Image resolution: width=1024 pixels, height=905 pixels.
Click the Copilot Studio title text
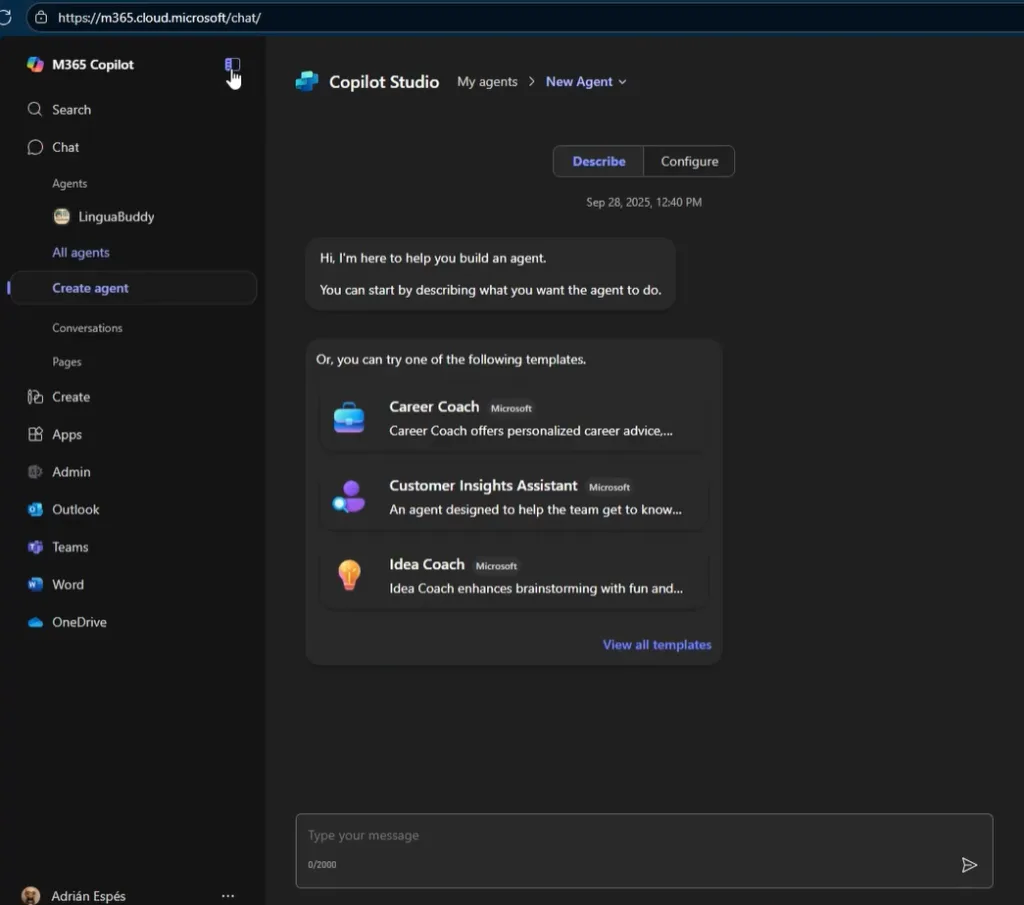click(384, 82)
